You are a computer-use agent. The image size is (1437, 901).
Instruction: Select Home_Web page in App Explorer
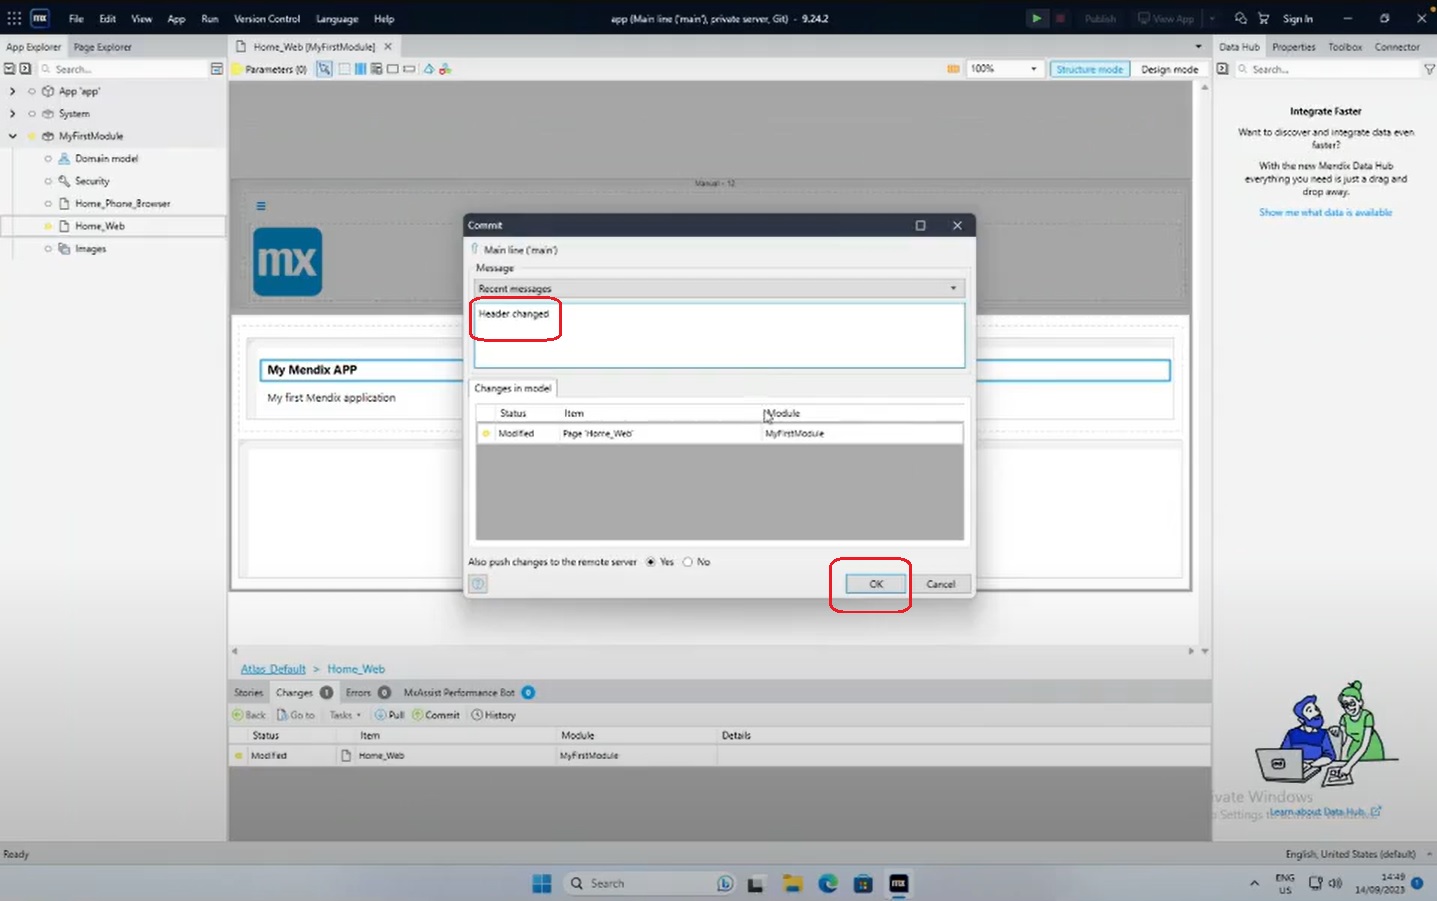[100, 226]
